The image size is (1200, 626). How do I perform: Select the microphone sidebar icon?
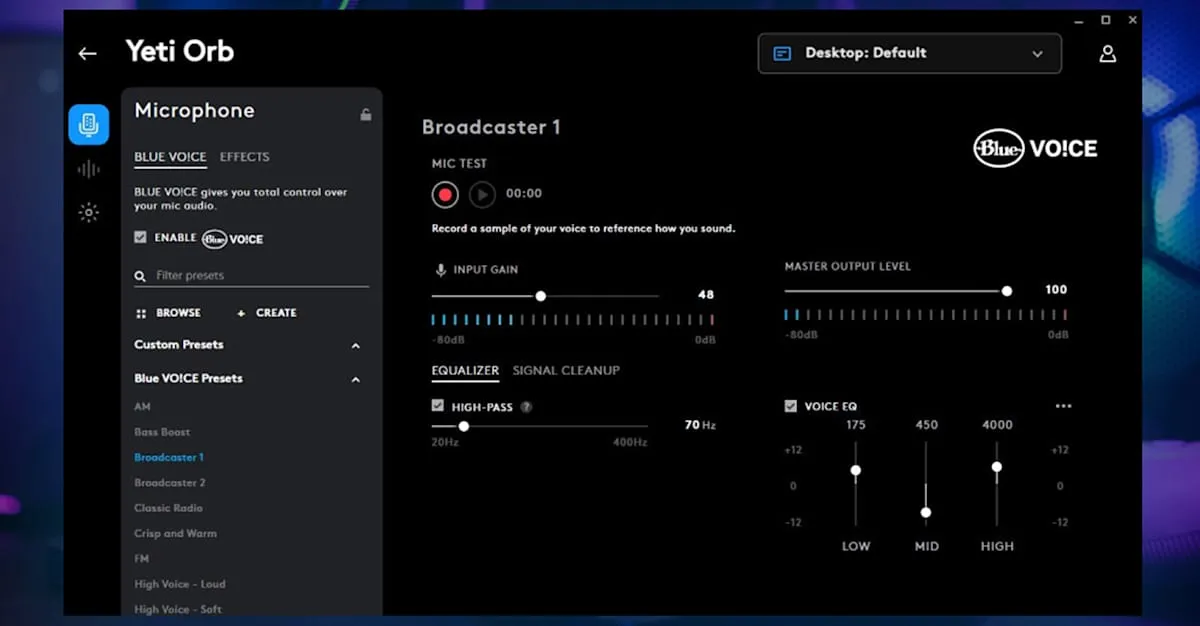pyautogui.click(x=89, y=124)
